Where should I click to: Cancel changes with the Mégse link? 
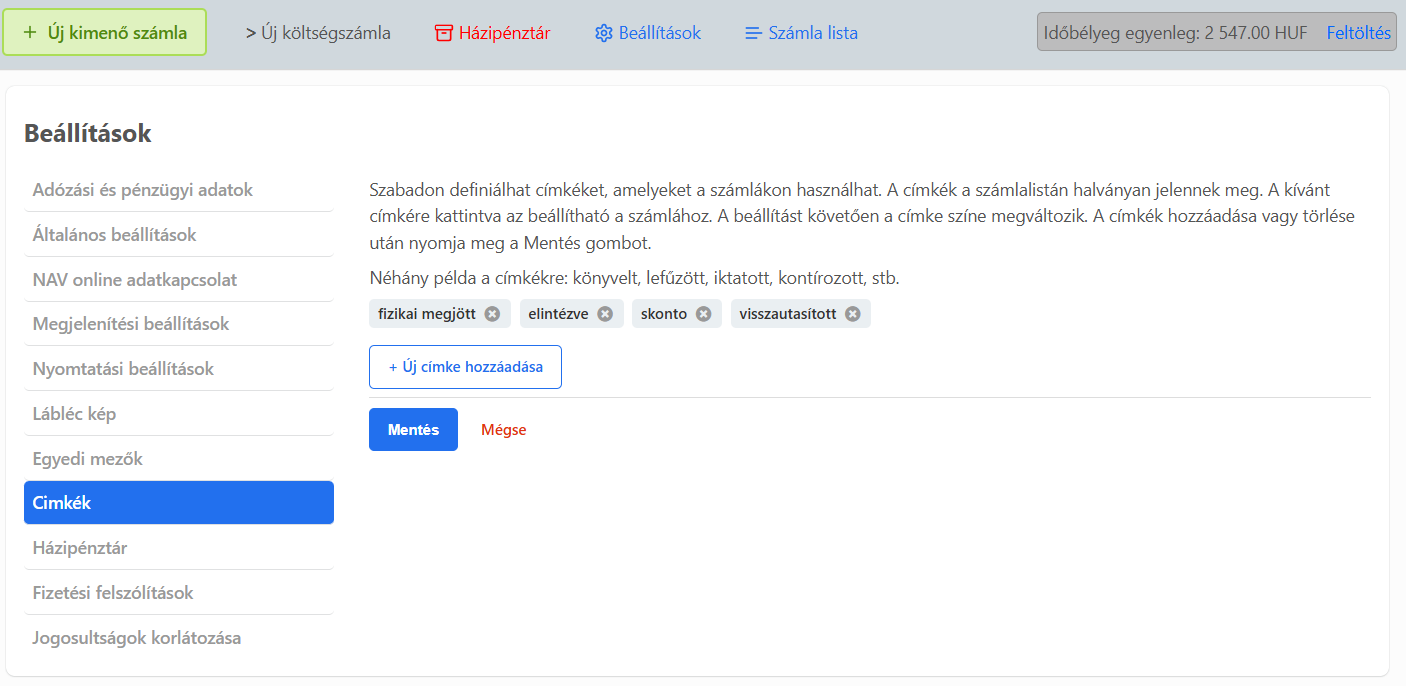pyautogui.click(x=503, y=430)
